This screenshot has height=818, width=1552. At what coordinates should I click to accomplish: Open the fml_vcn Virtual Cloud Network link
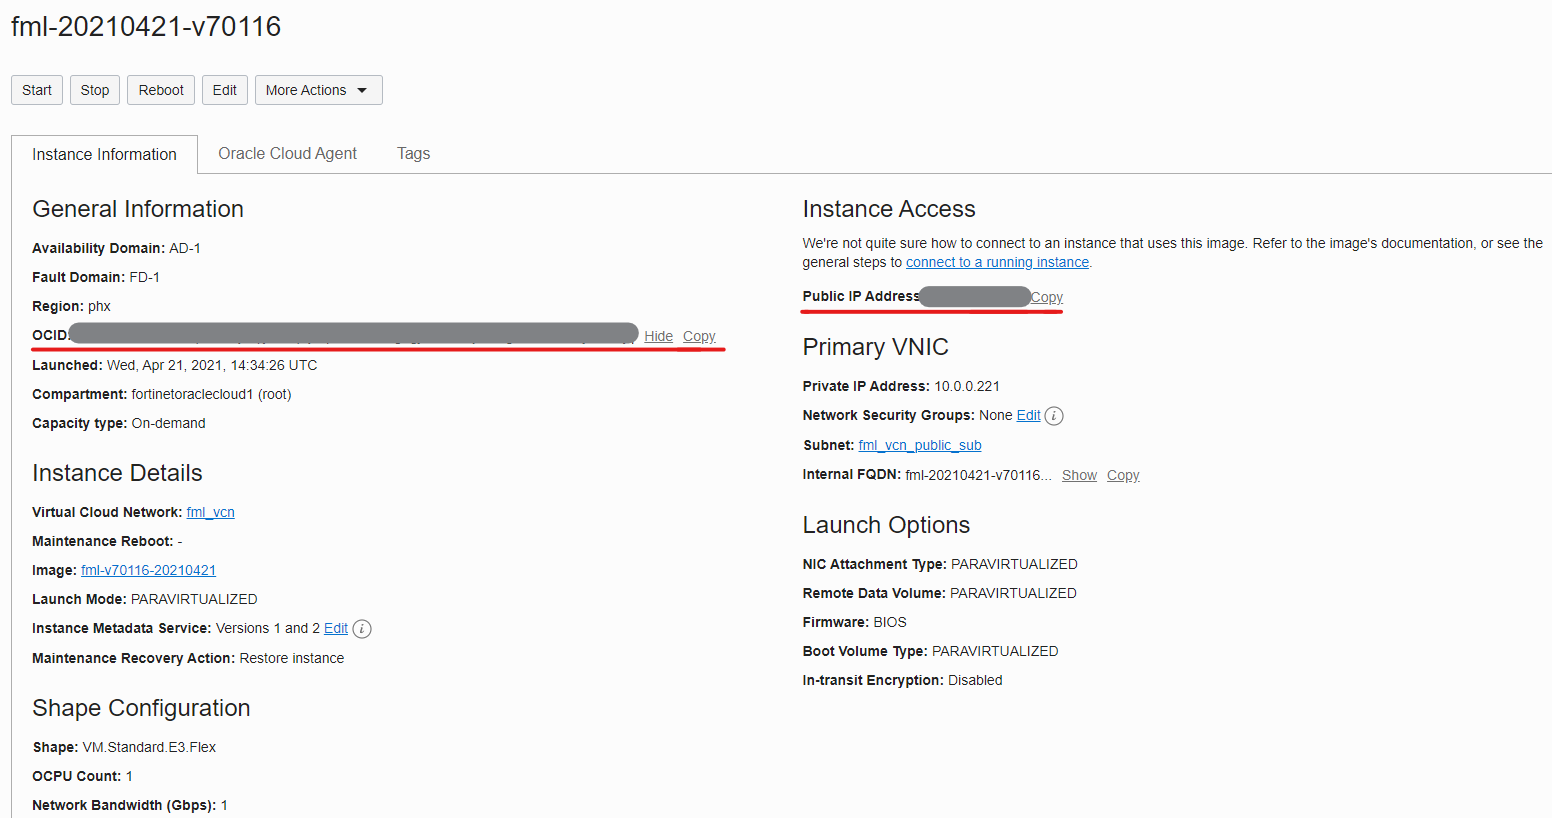coord(210,512)
